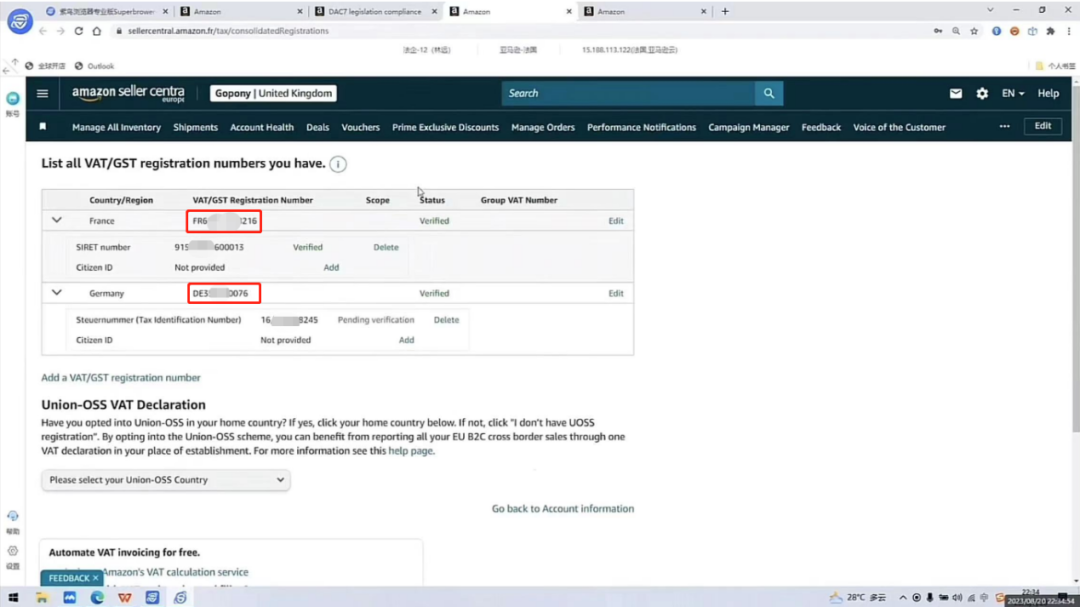The image size is (1080, 607).
Task: Close the FEEDBACK widget with its X
Action: (96, 578)
